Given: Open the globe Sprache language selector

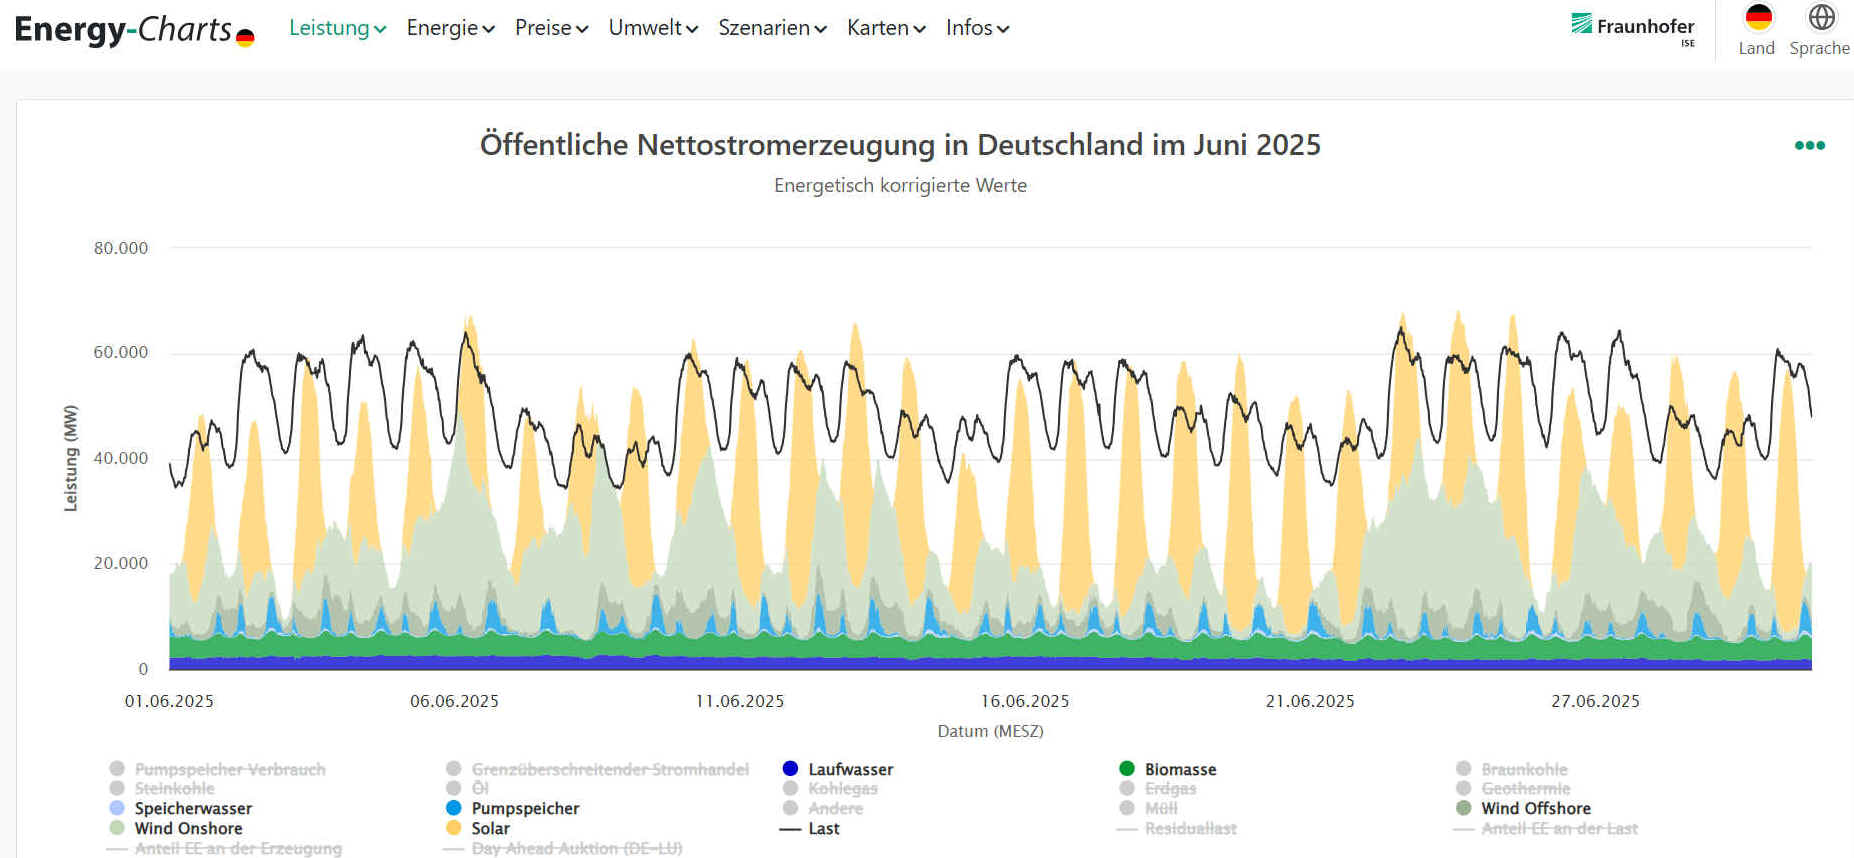Looking at the screenshot, I should point(1821,18).
